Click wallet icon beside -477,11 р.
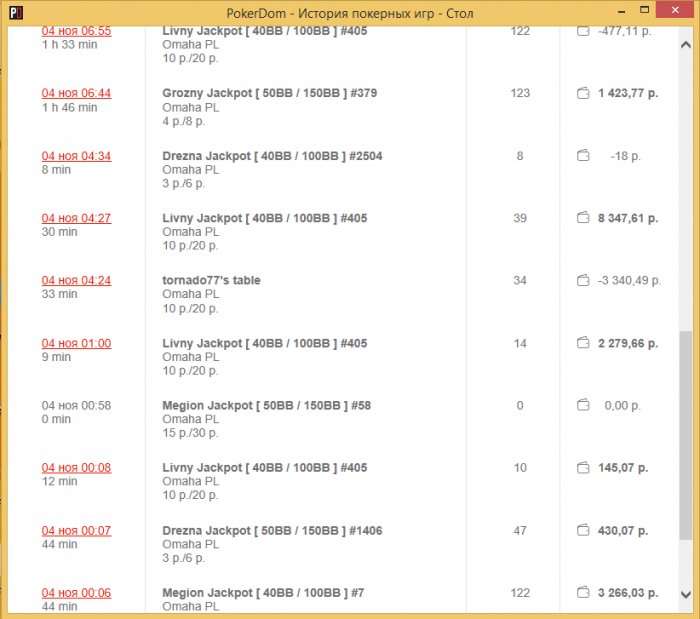The width and height of the screenshot is (700, 619). click(583, 31)
